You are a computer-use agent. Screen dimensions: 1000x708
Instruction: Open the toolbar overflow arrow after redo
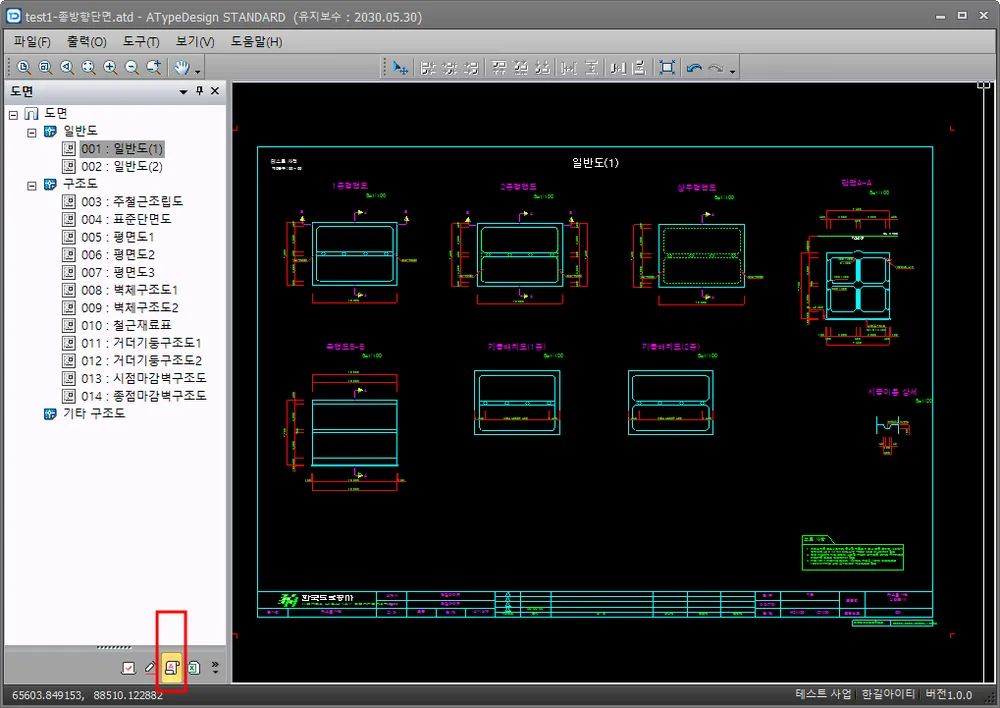[732, 71]
